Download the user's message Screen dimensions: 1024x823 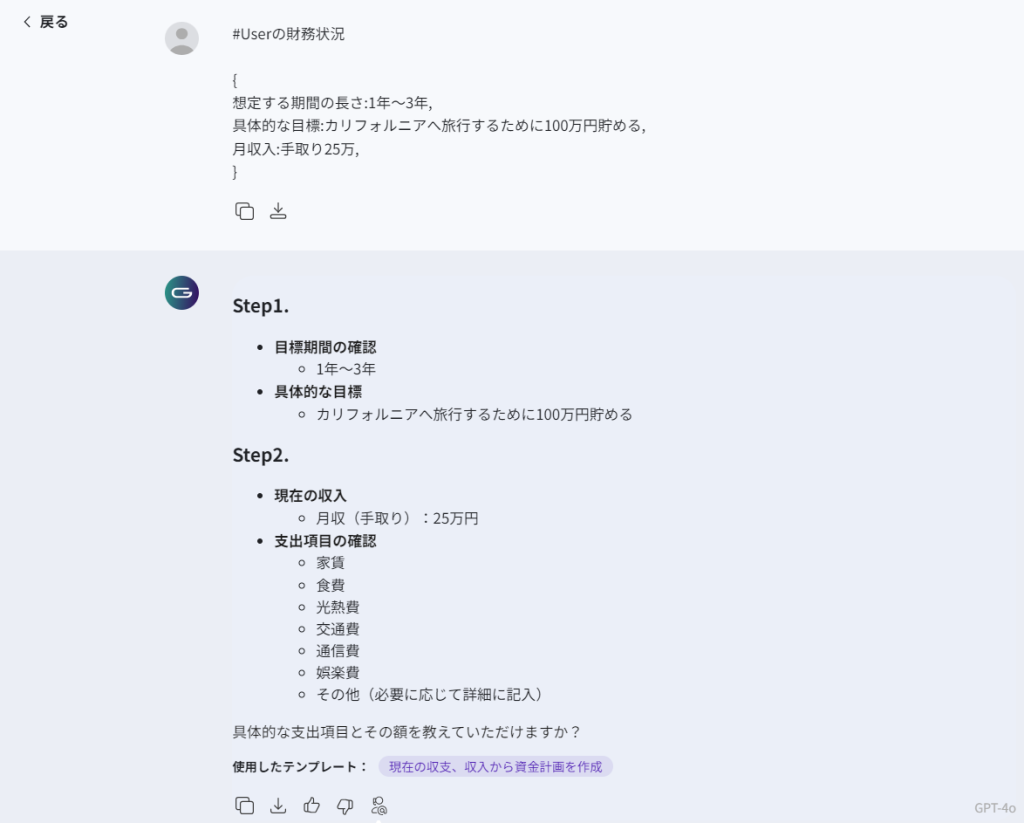278,211
